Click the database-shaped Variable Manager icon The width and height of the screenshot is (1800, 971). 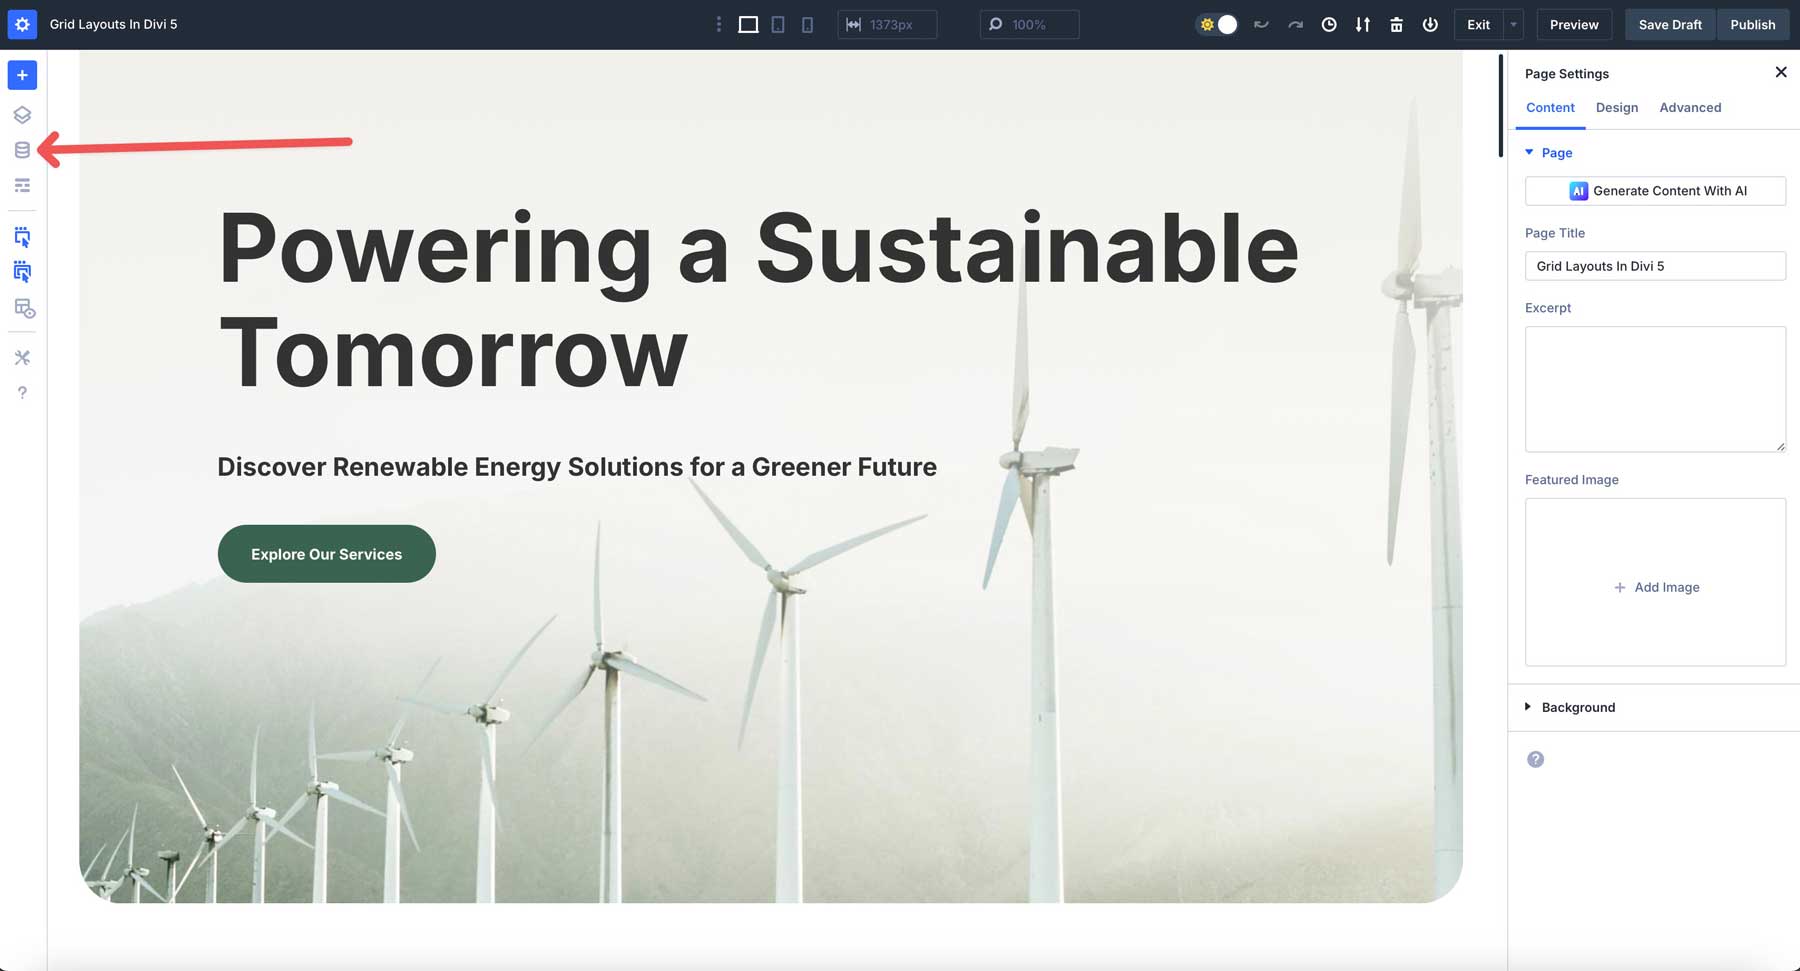click(x=22, y=150)
